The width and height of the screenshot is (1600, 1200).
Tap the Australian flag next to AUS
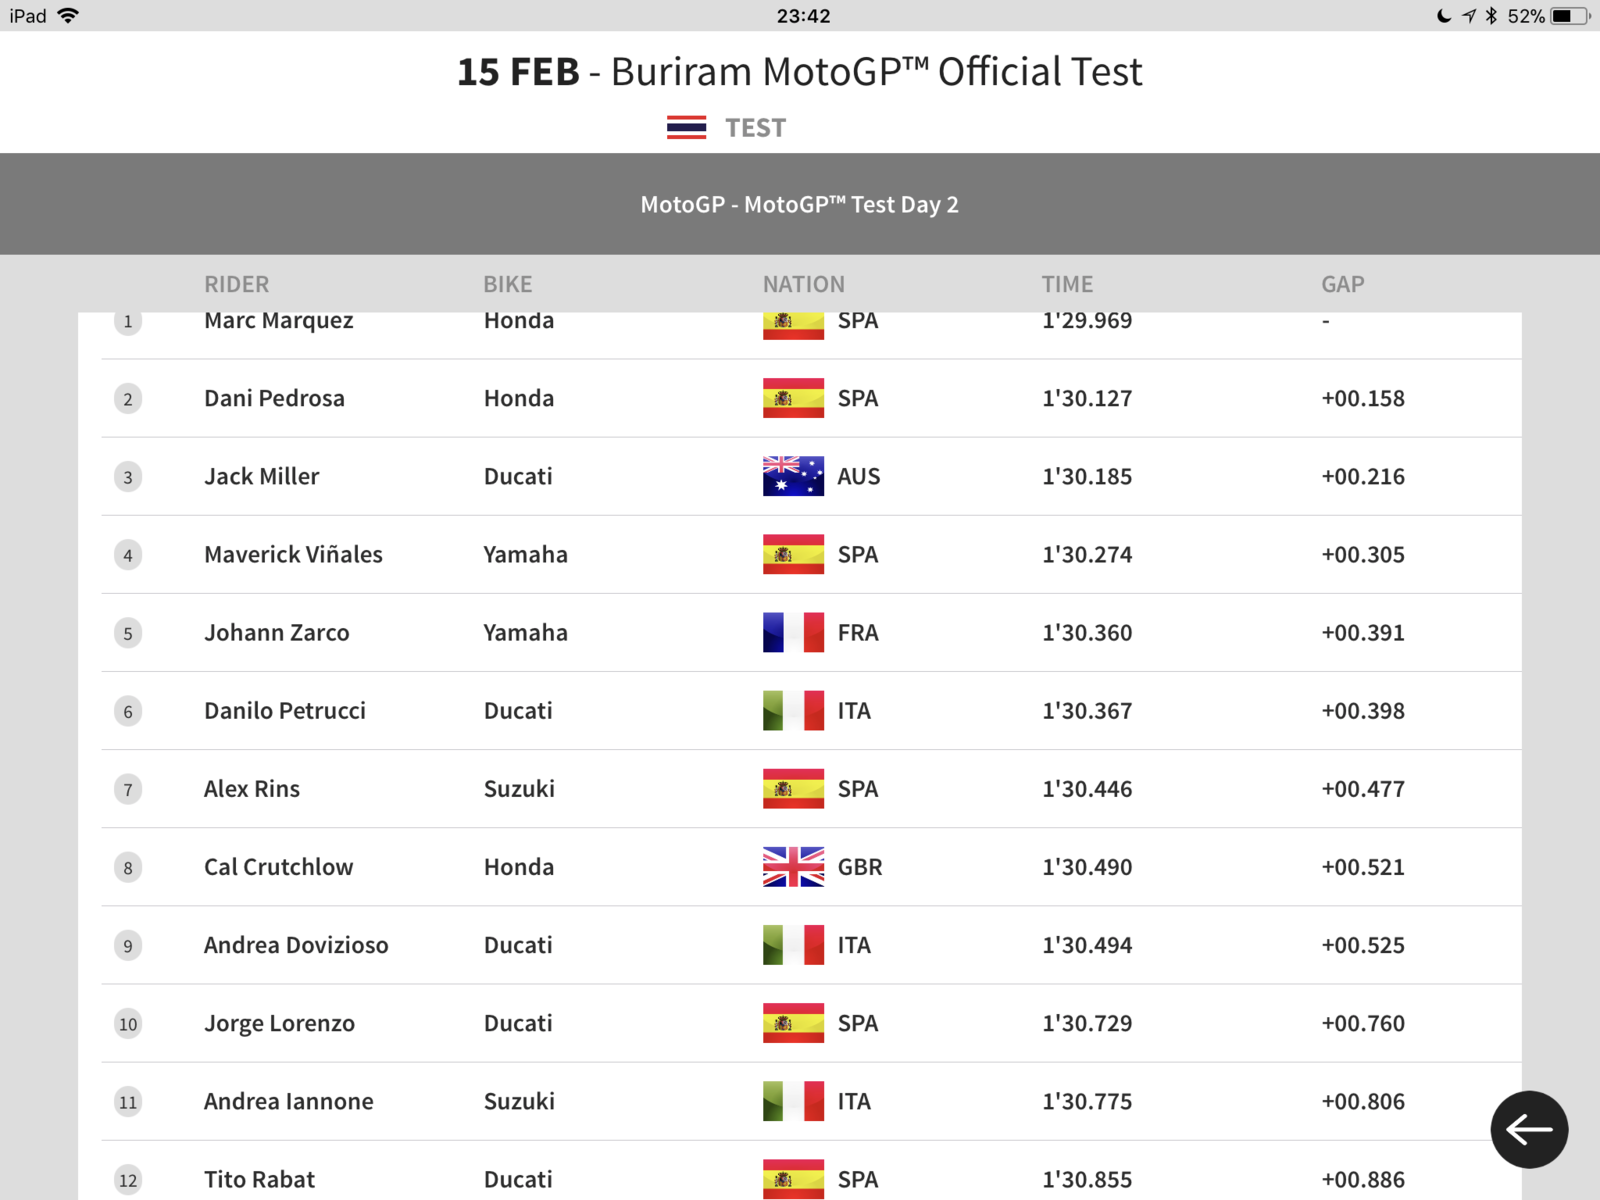pos(793,476)
